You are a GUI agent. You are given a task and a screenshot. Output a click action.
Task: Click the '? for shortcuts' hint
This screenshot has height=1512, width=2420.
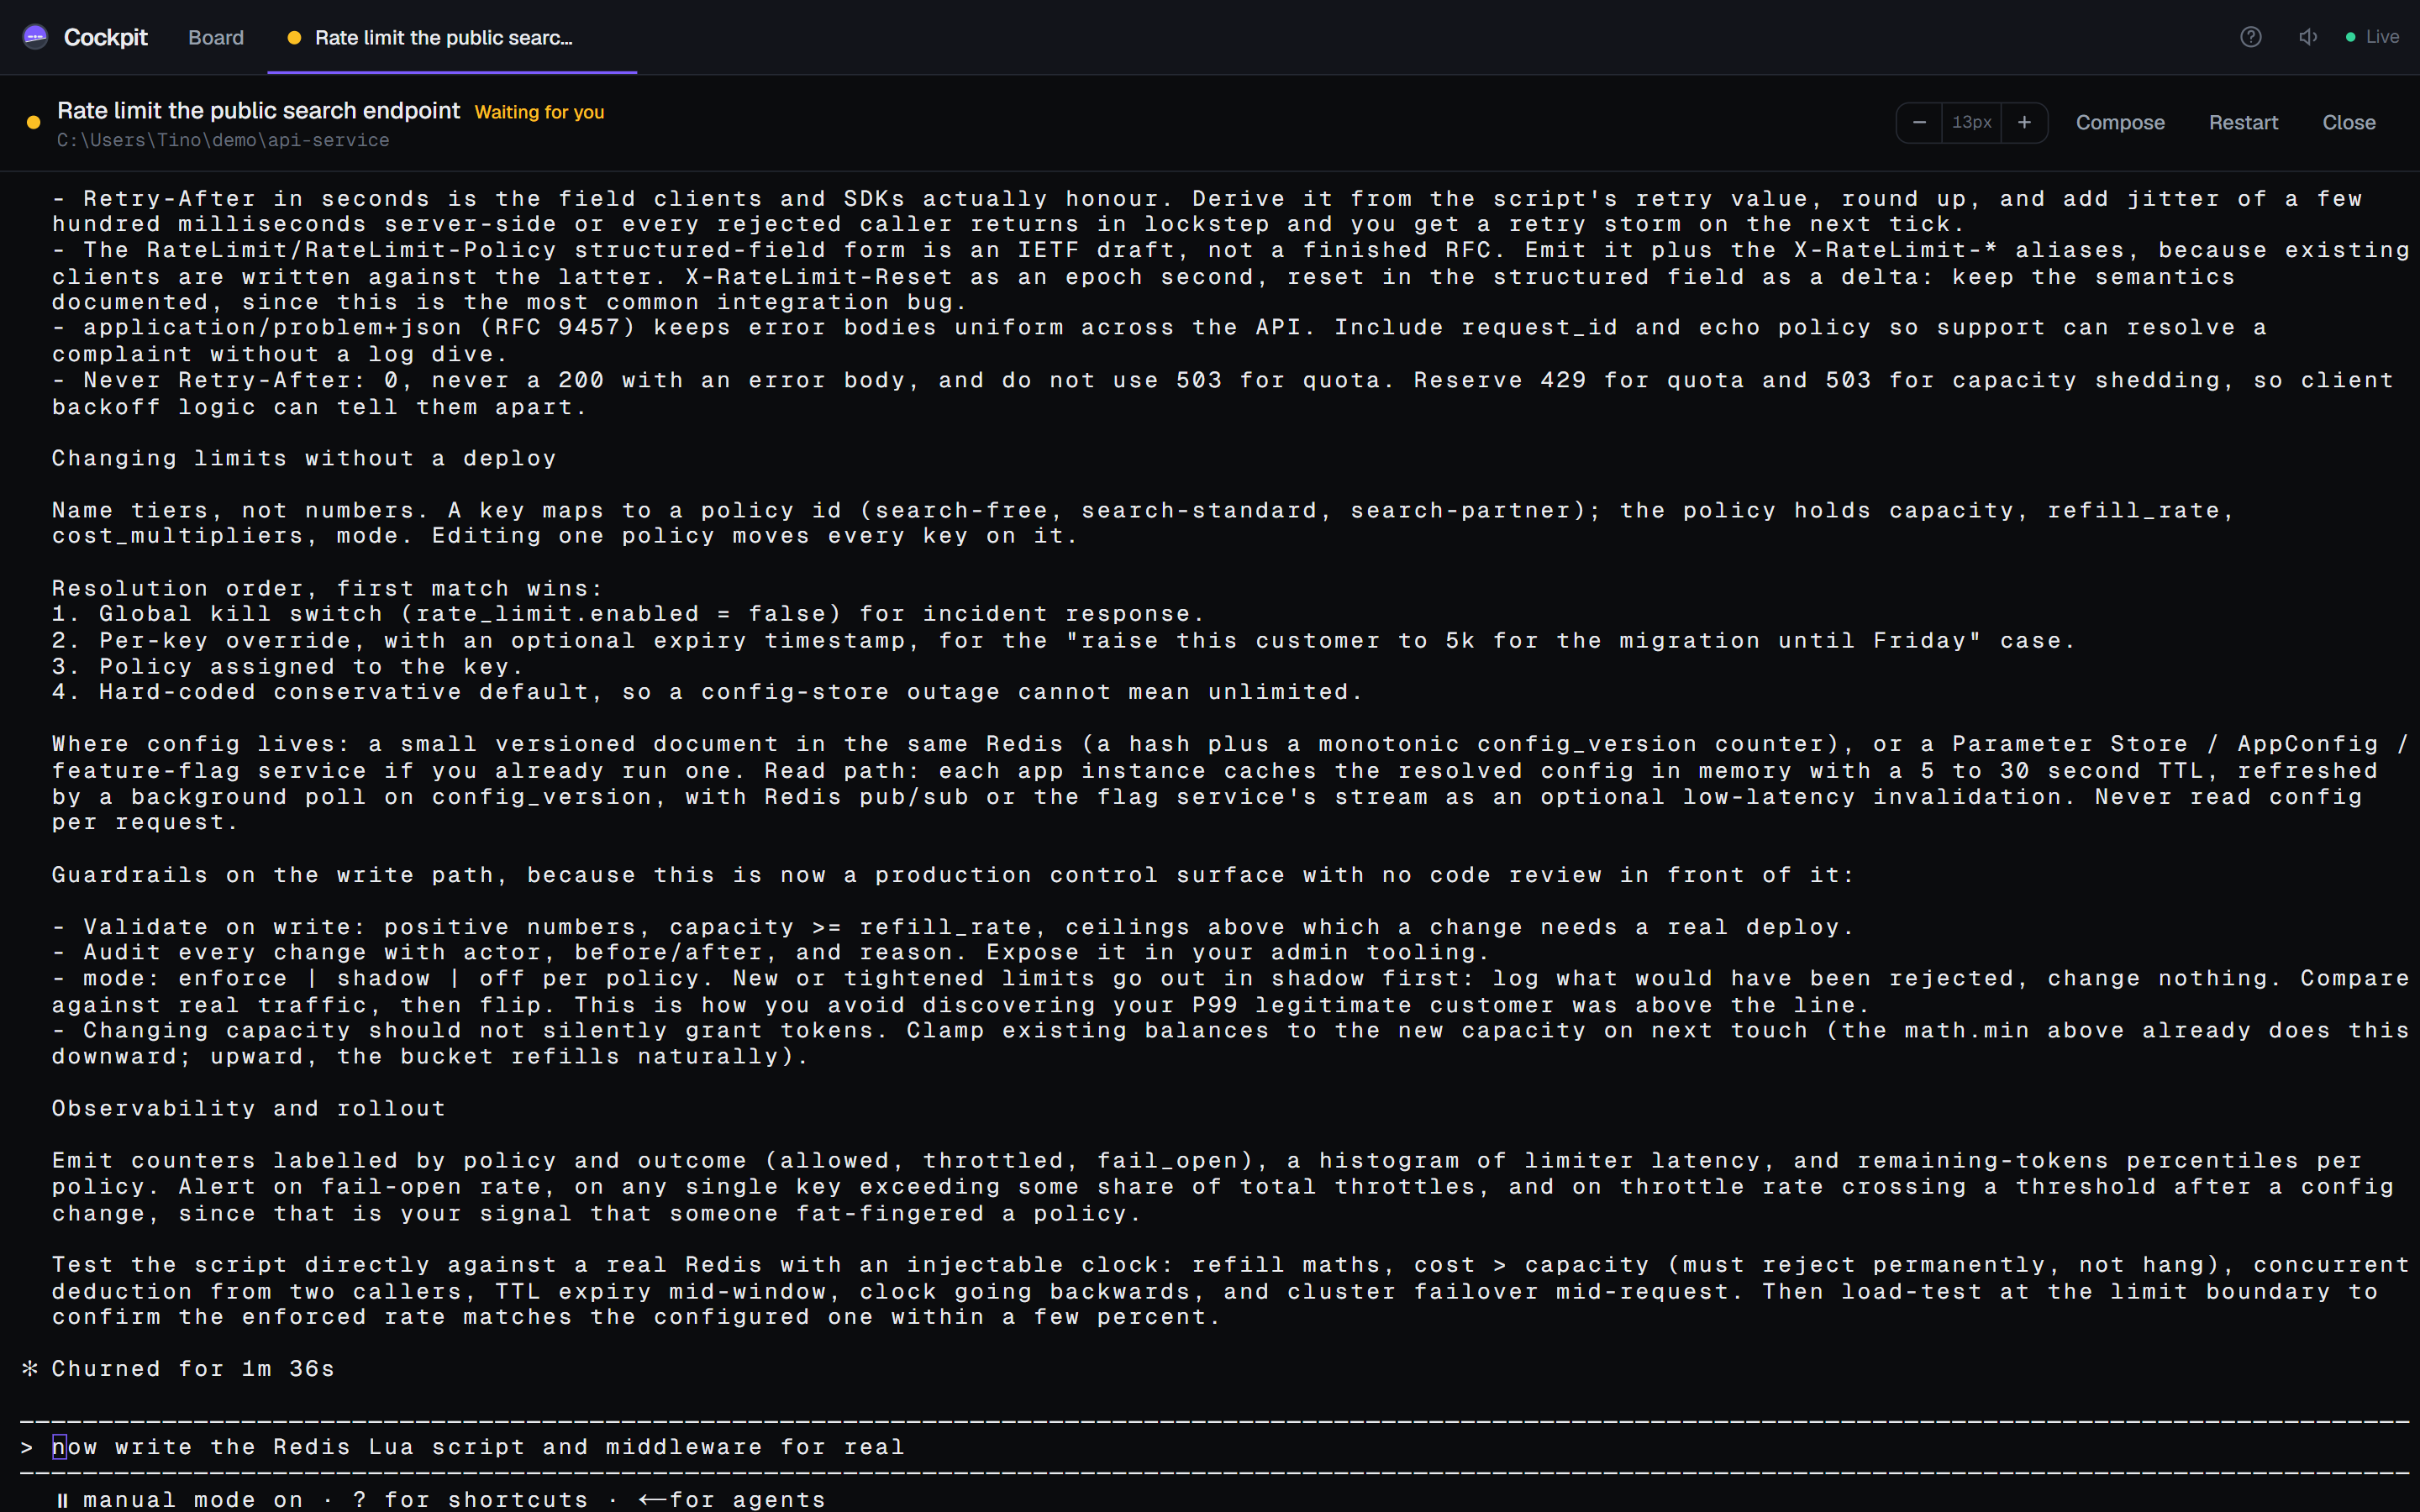(x=470, y=1499)
